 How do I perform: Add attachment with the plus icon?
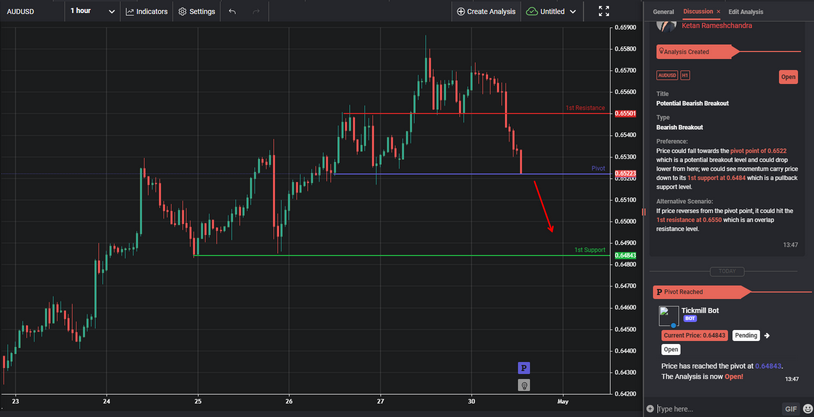650,409
